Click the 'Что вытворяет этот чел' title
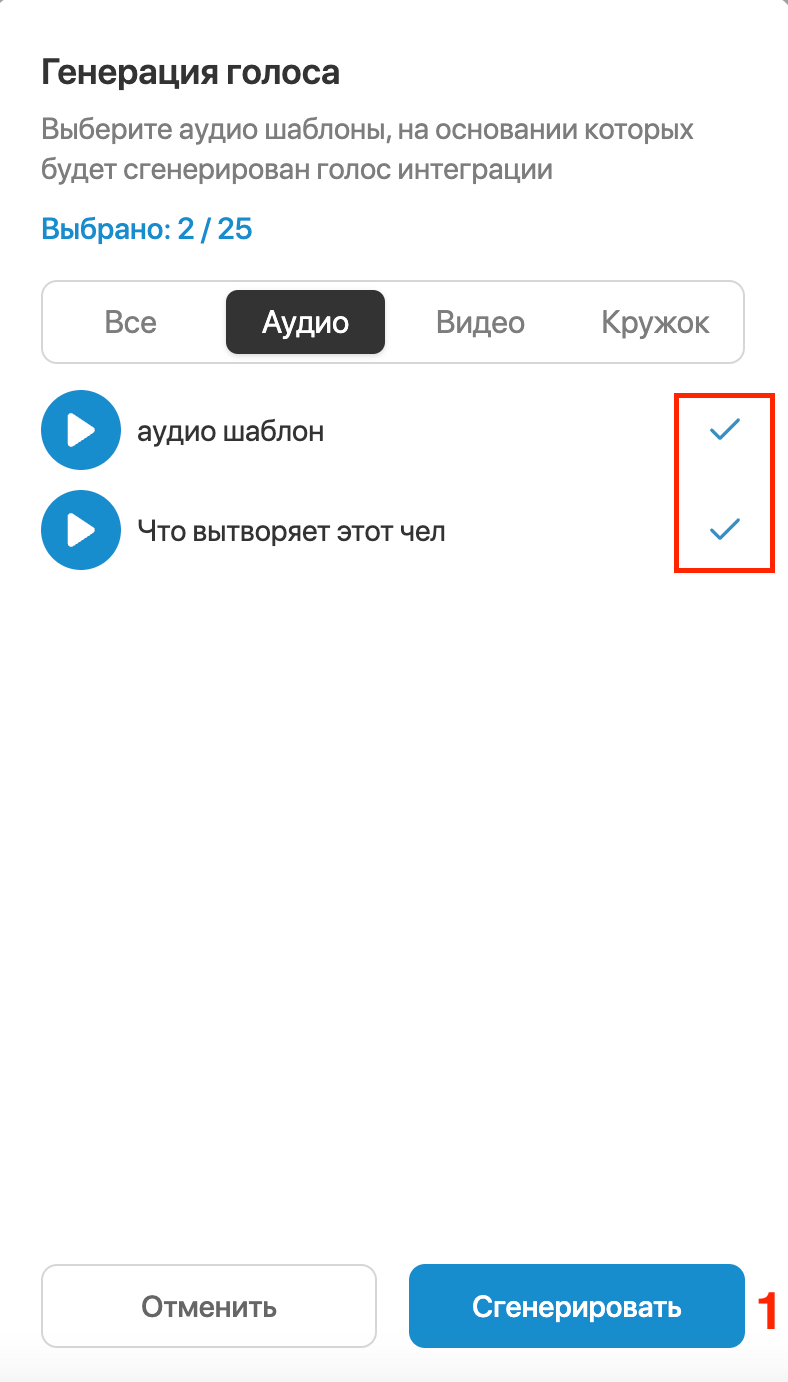Viewport: 788px width, 1382px height. pos(291,532)
